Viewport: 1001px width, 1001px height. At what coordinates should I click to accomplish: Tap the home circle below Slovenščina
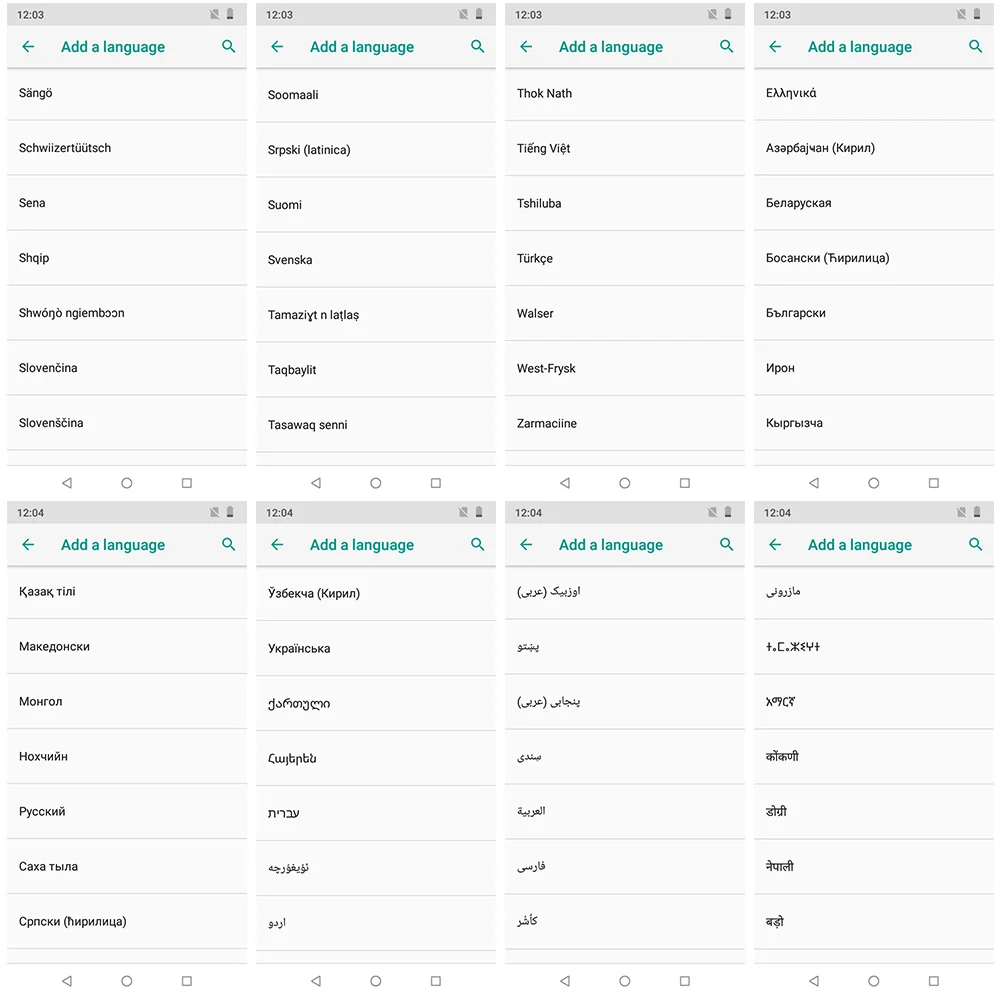127,483
